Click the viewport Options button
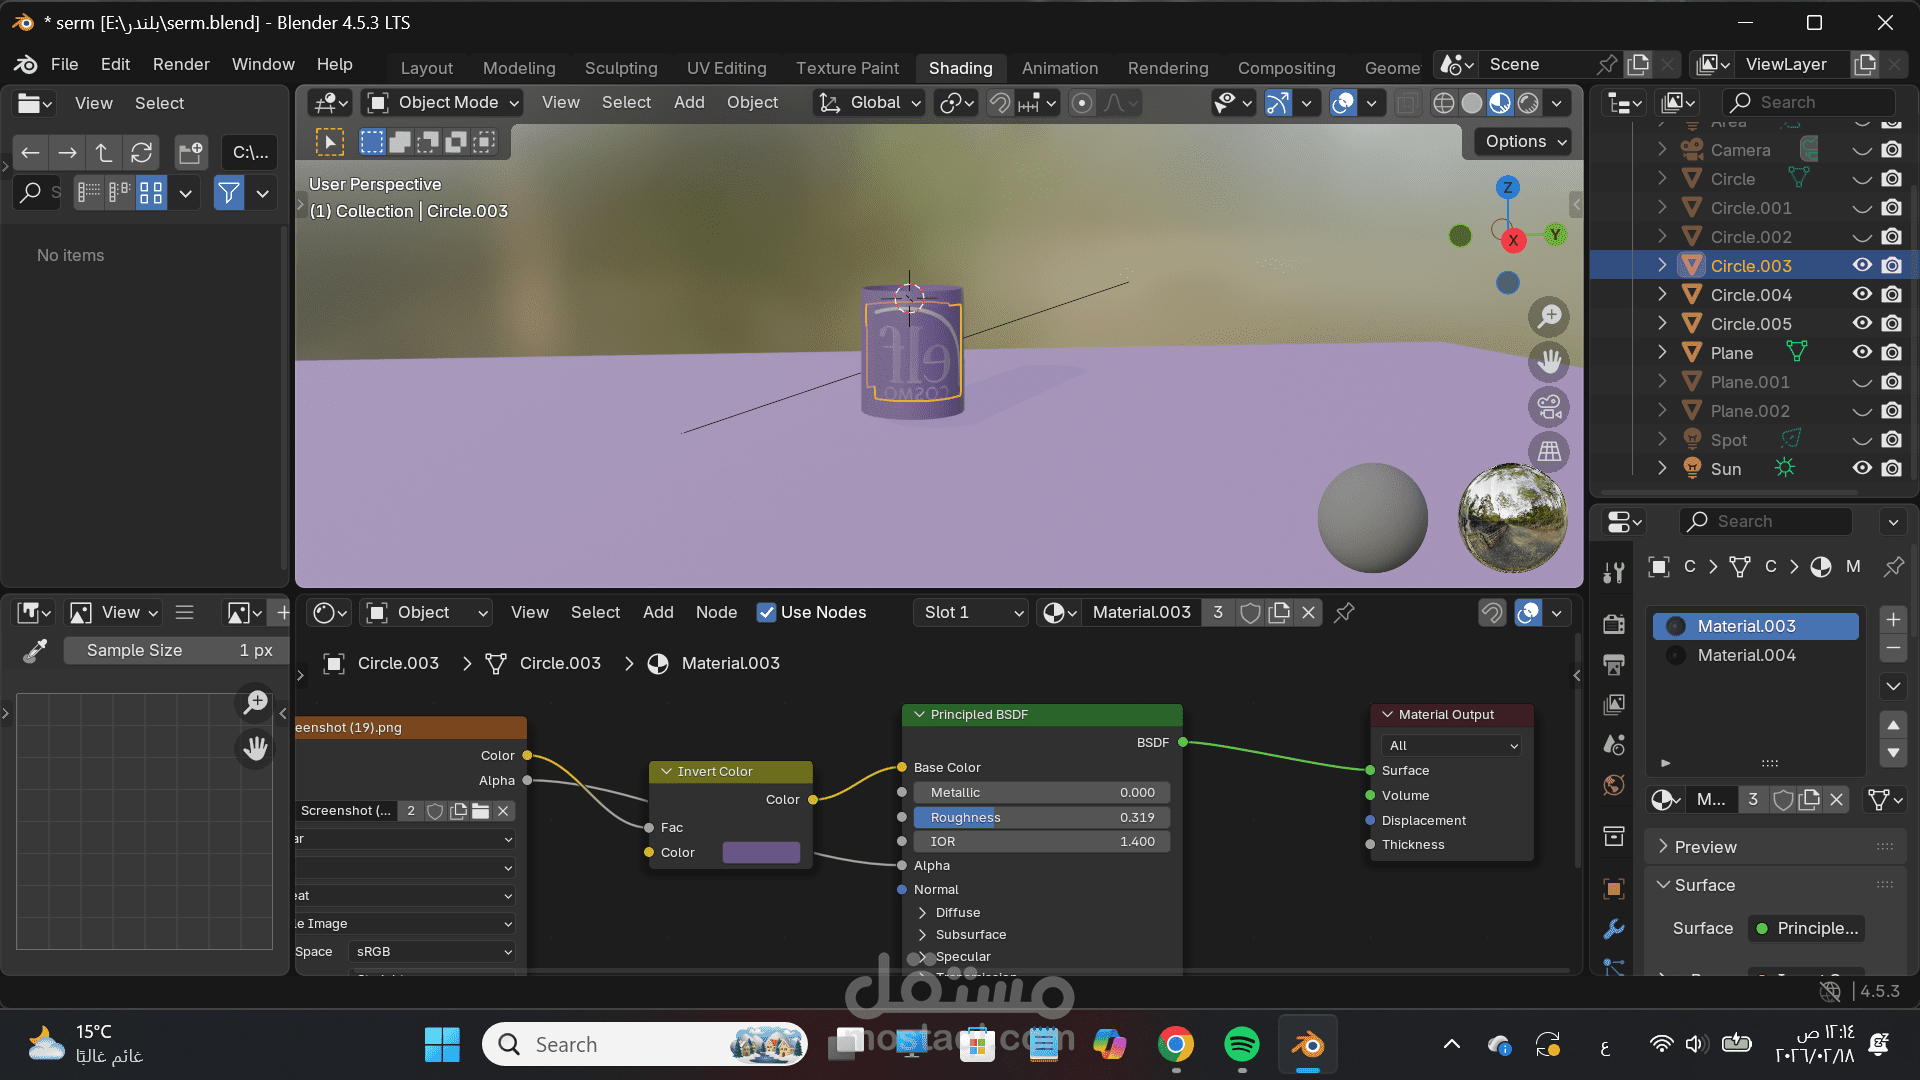The height and width of the screenshot is (1080, 1920). (1524, 141)
